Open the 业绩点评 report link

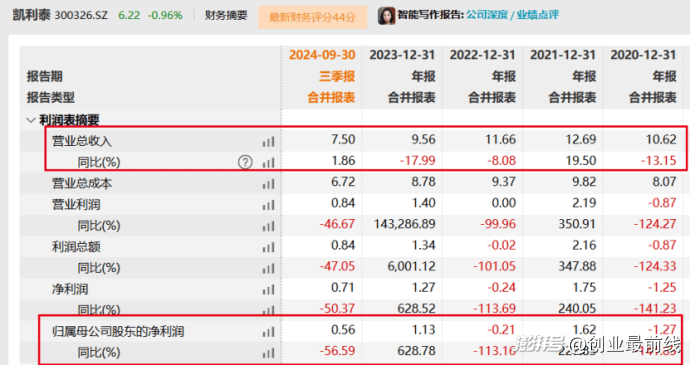coord(538,15)
